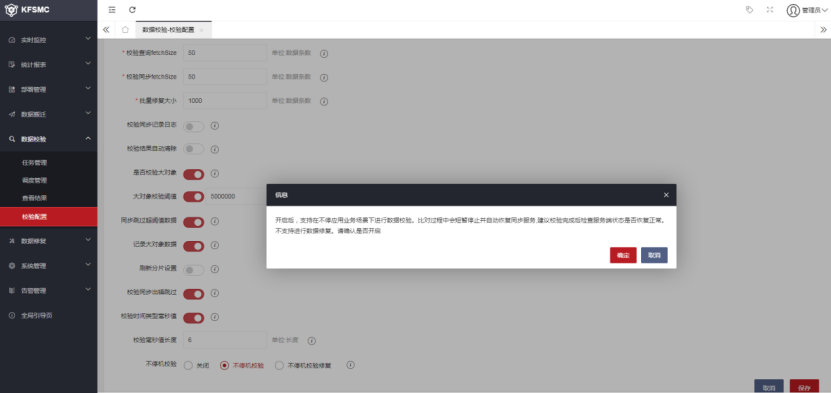Toggle the 校验同步记录日志 switch
Image resolution: width=831 pixels, height=393 pixels.
pos(193,126)
